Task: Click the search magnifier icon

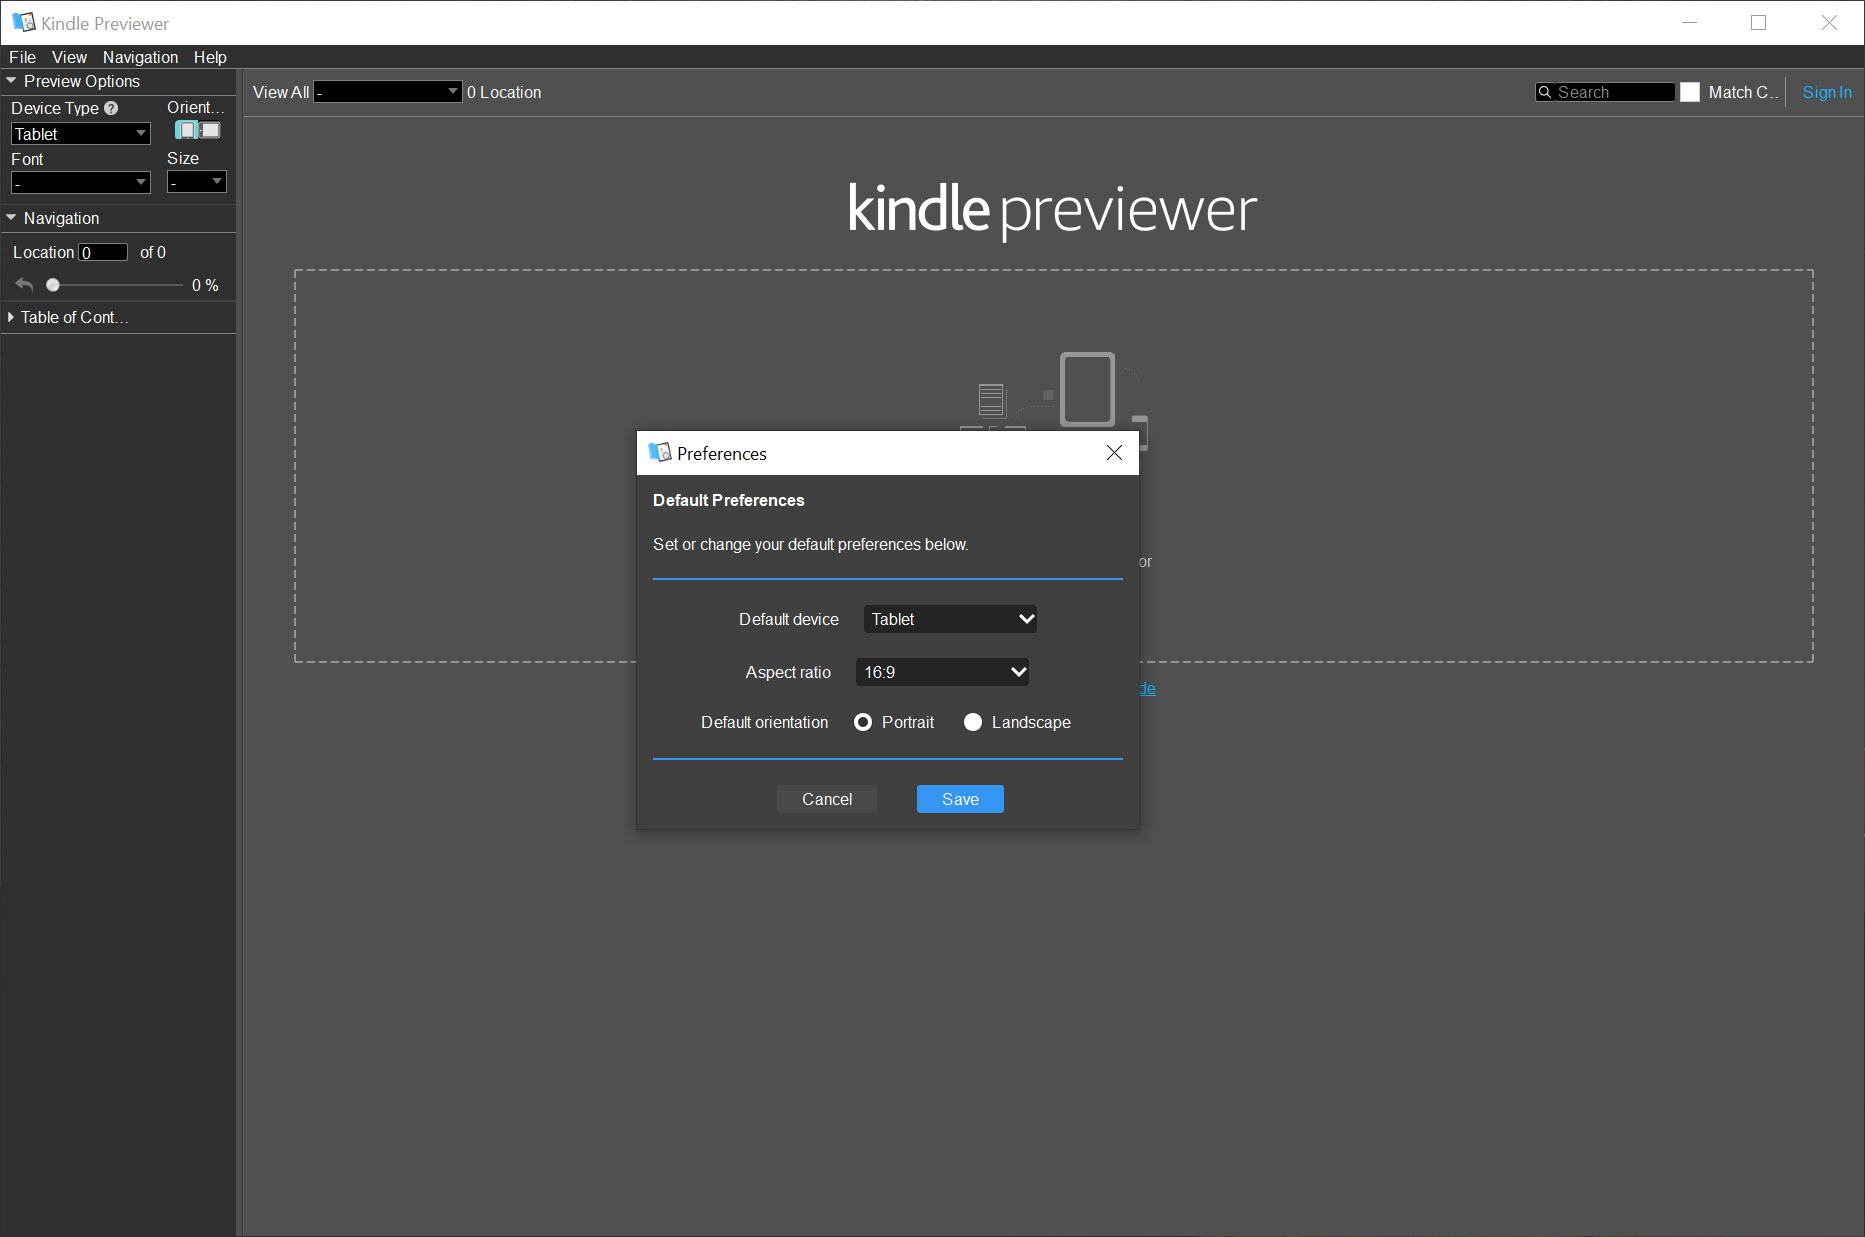Action: coord(1545,92)
